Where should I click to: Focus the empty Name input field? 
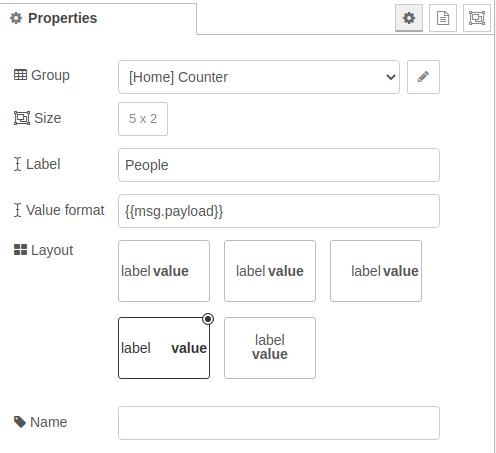click(279, 423)
